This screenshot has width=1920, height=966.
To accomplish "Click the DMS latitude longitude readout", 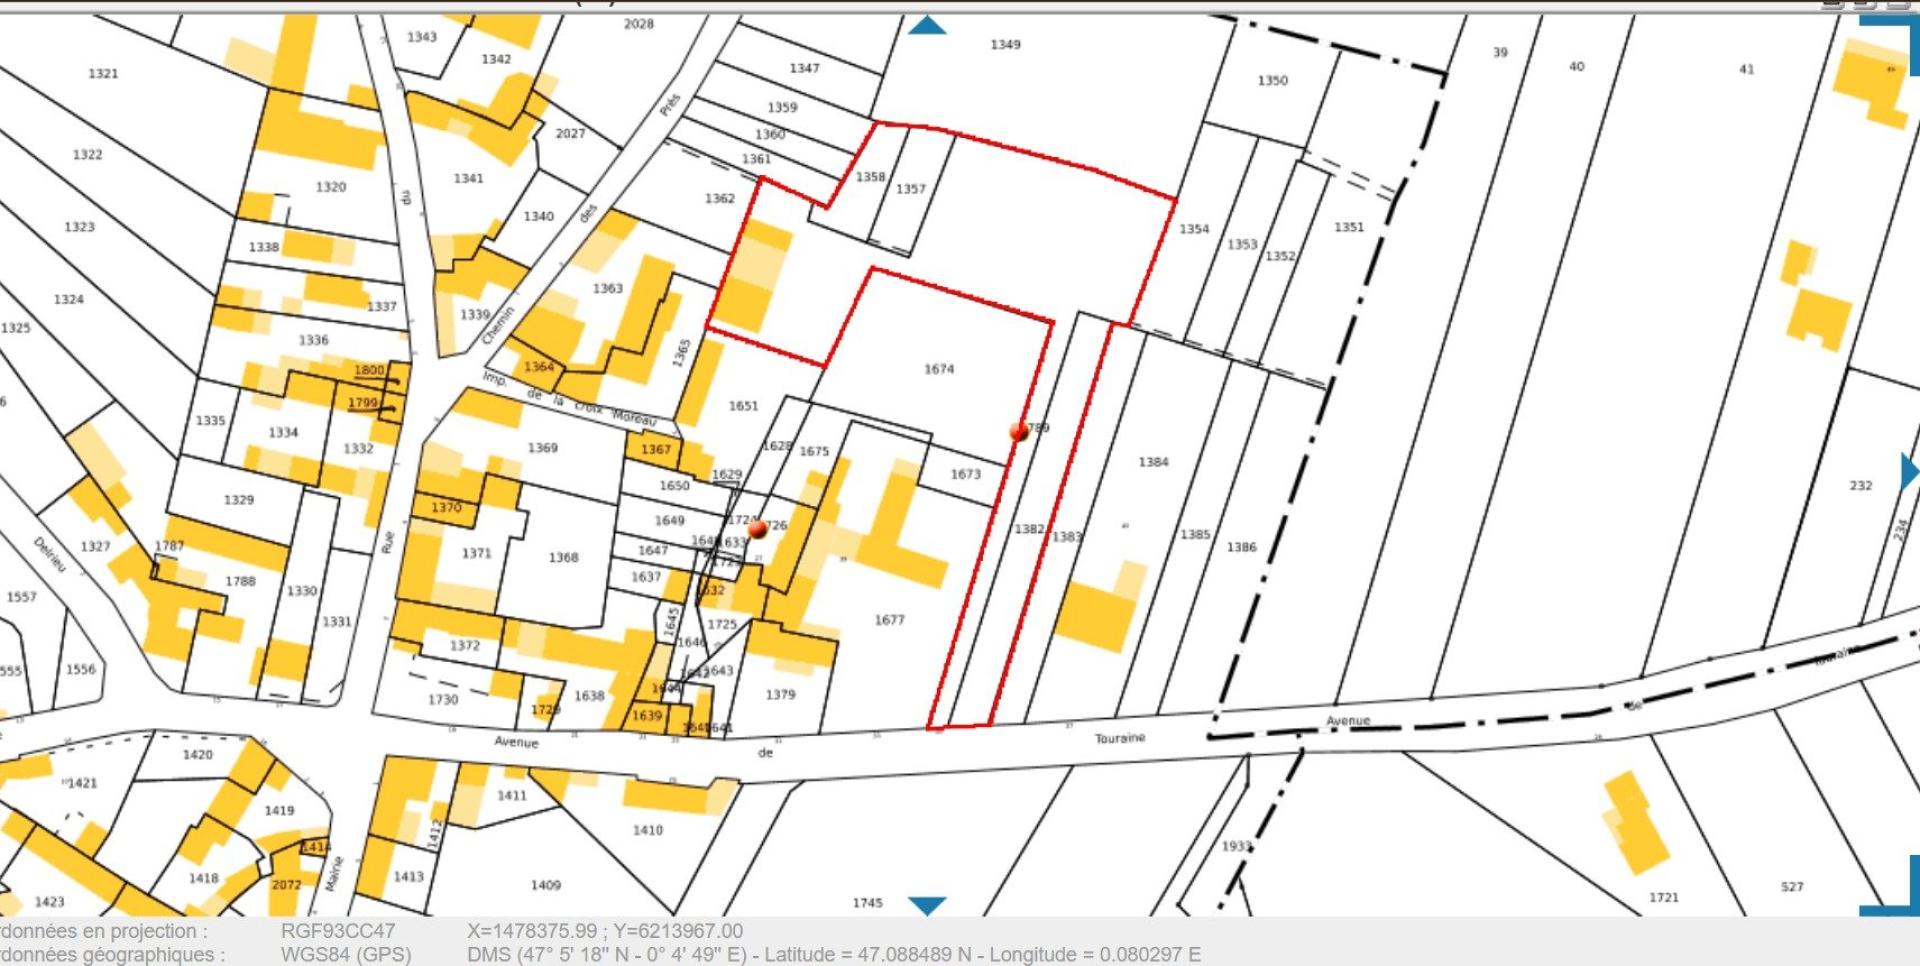I will [x=833, y=955].
